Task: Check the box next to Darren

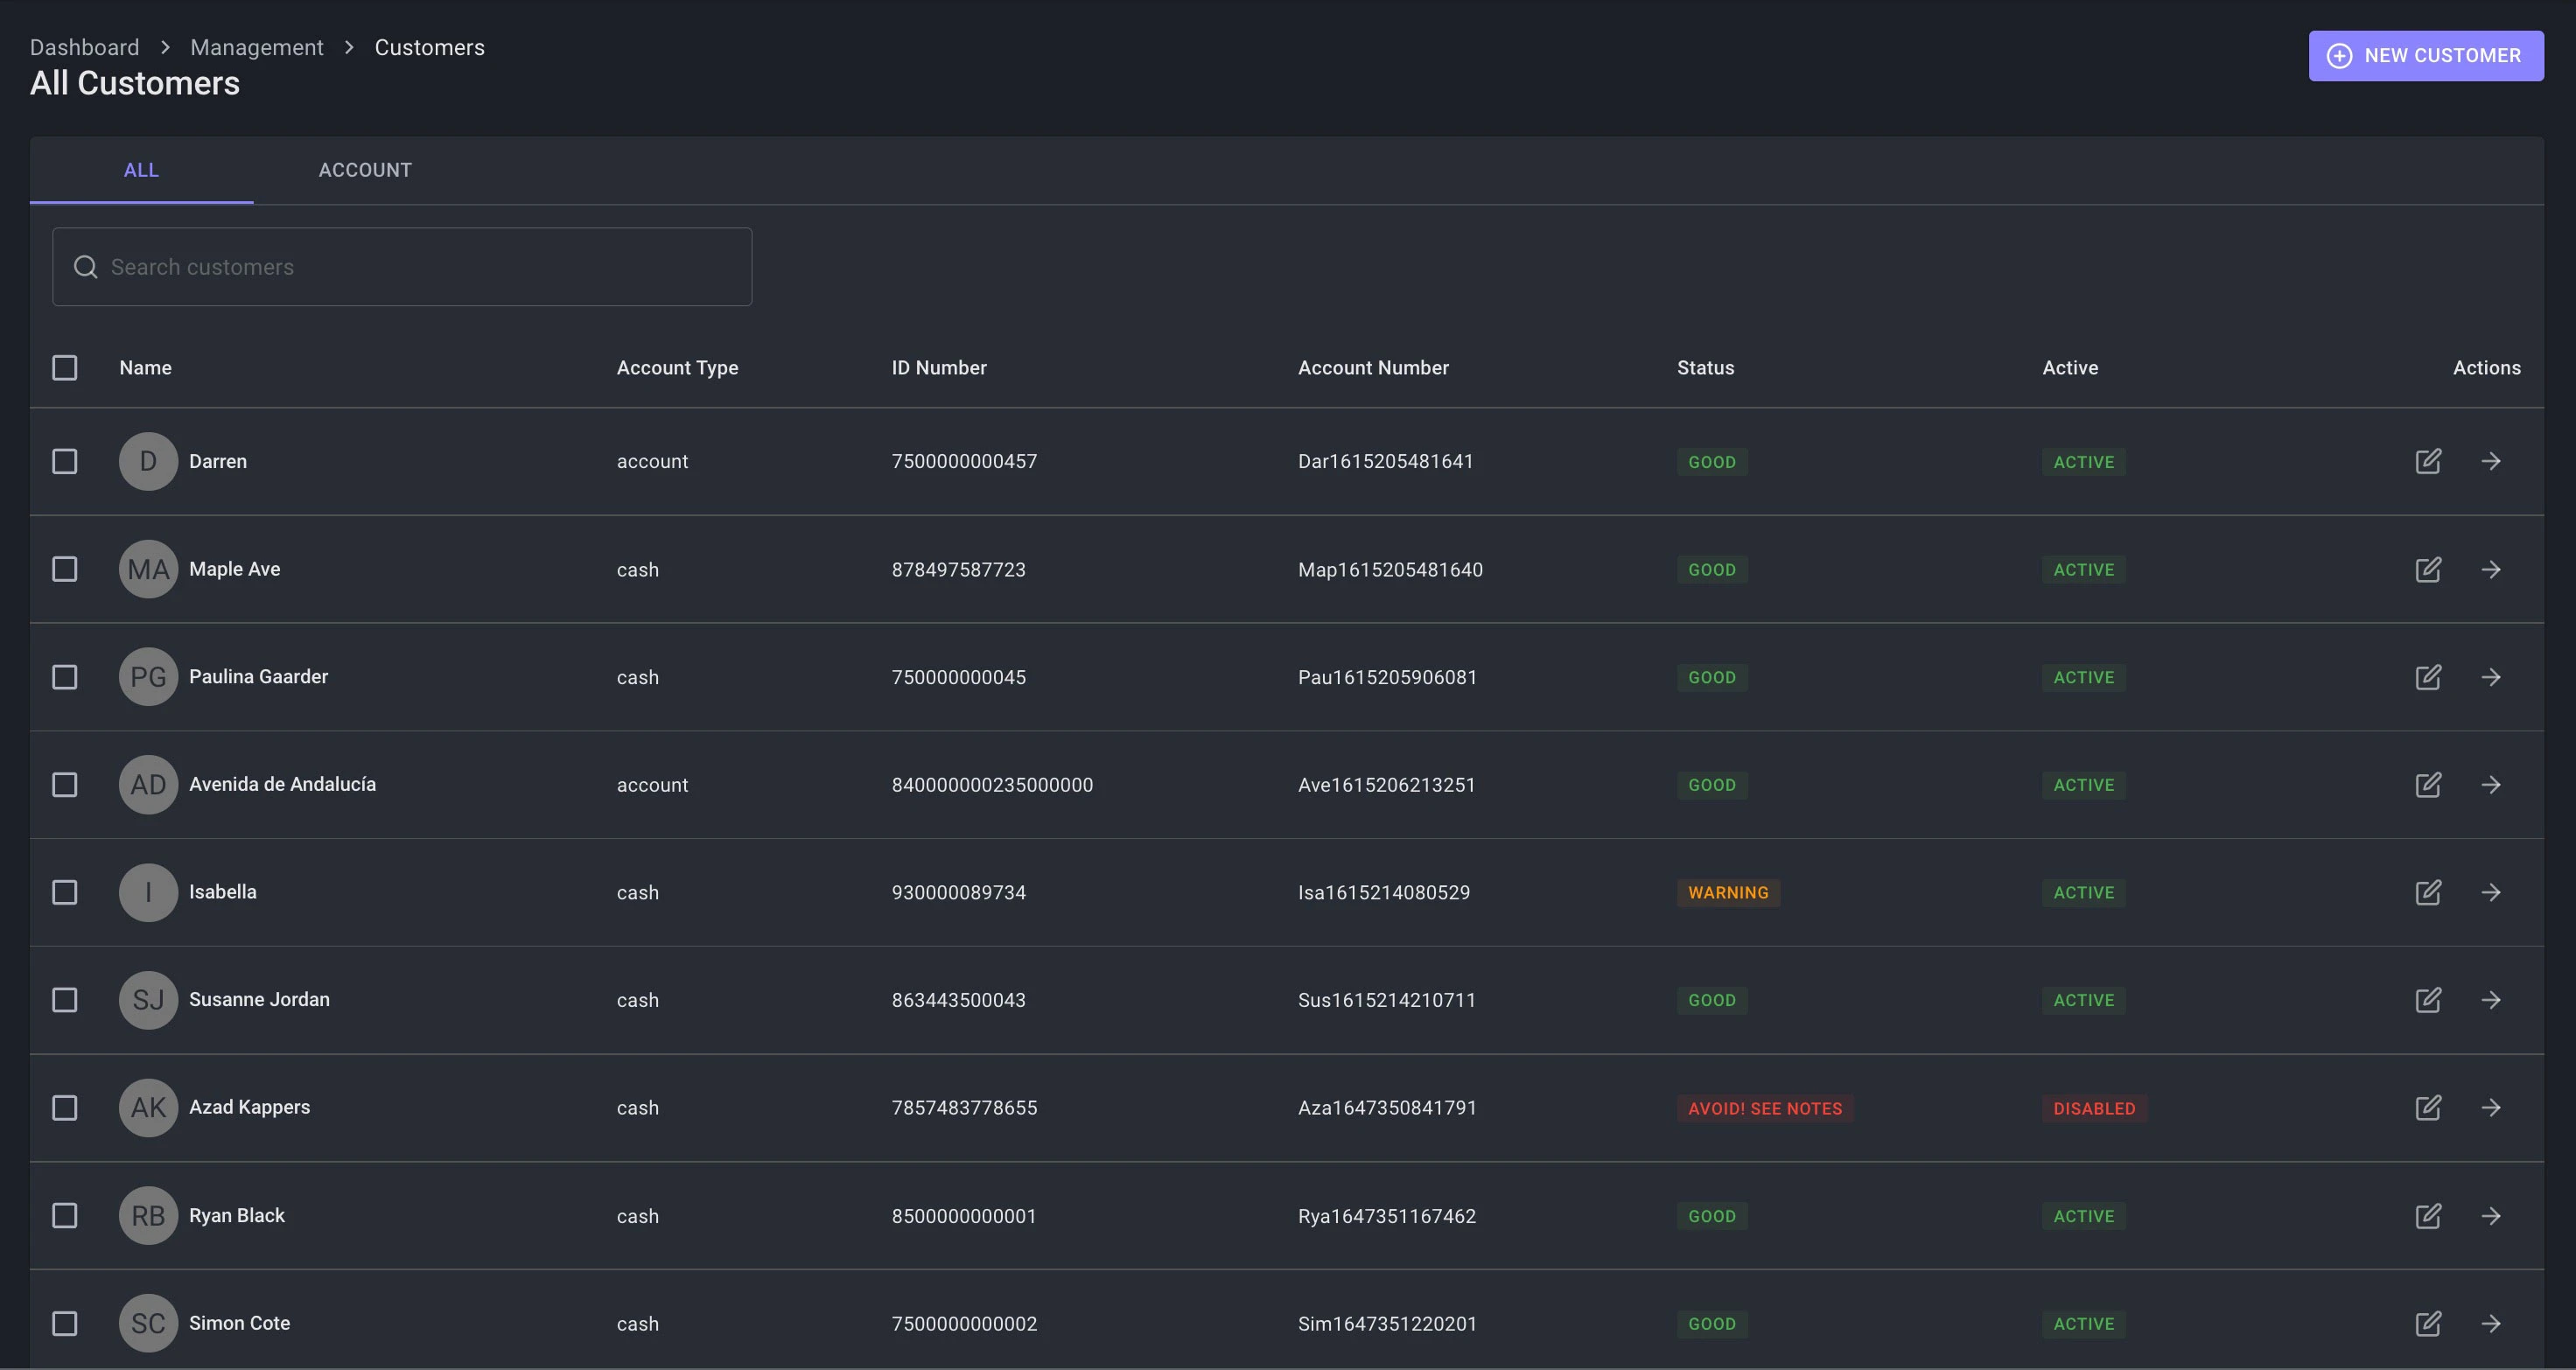Action: point(65,461)
